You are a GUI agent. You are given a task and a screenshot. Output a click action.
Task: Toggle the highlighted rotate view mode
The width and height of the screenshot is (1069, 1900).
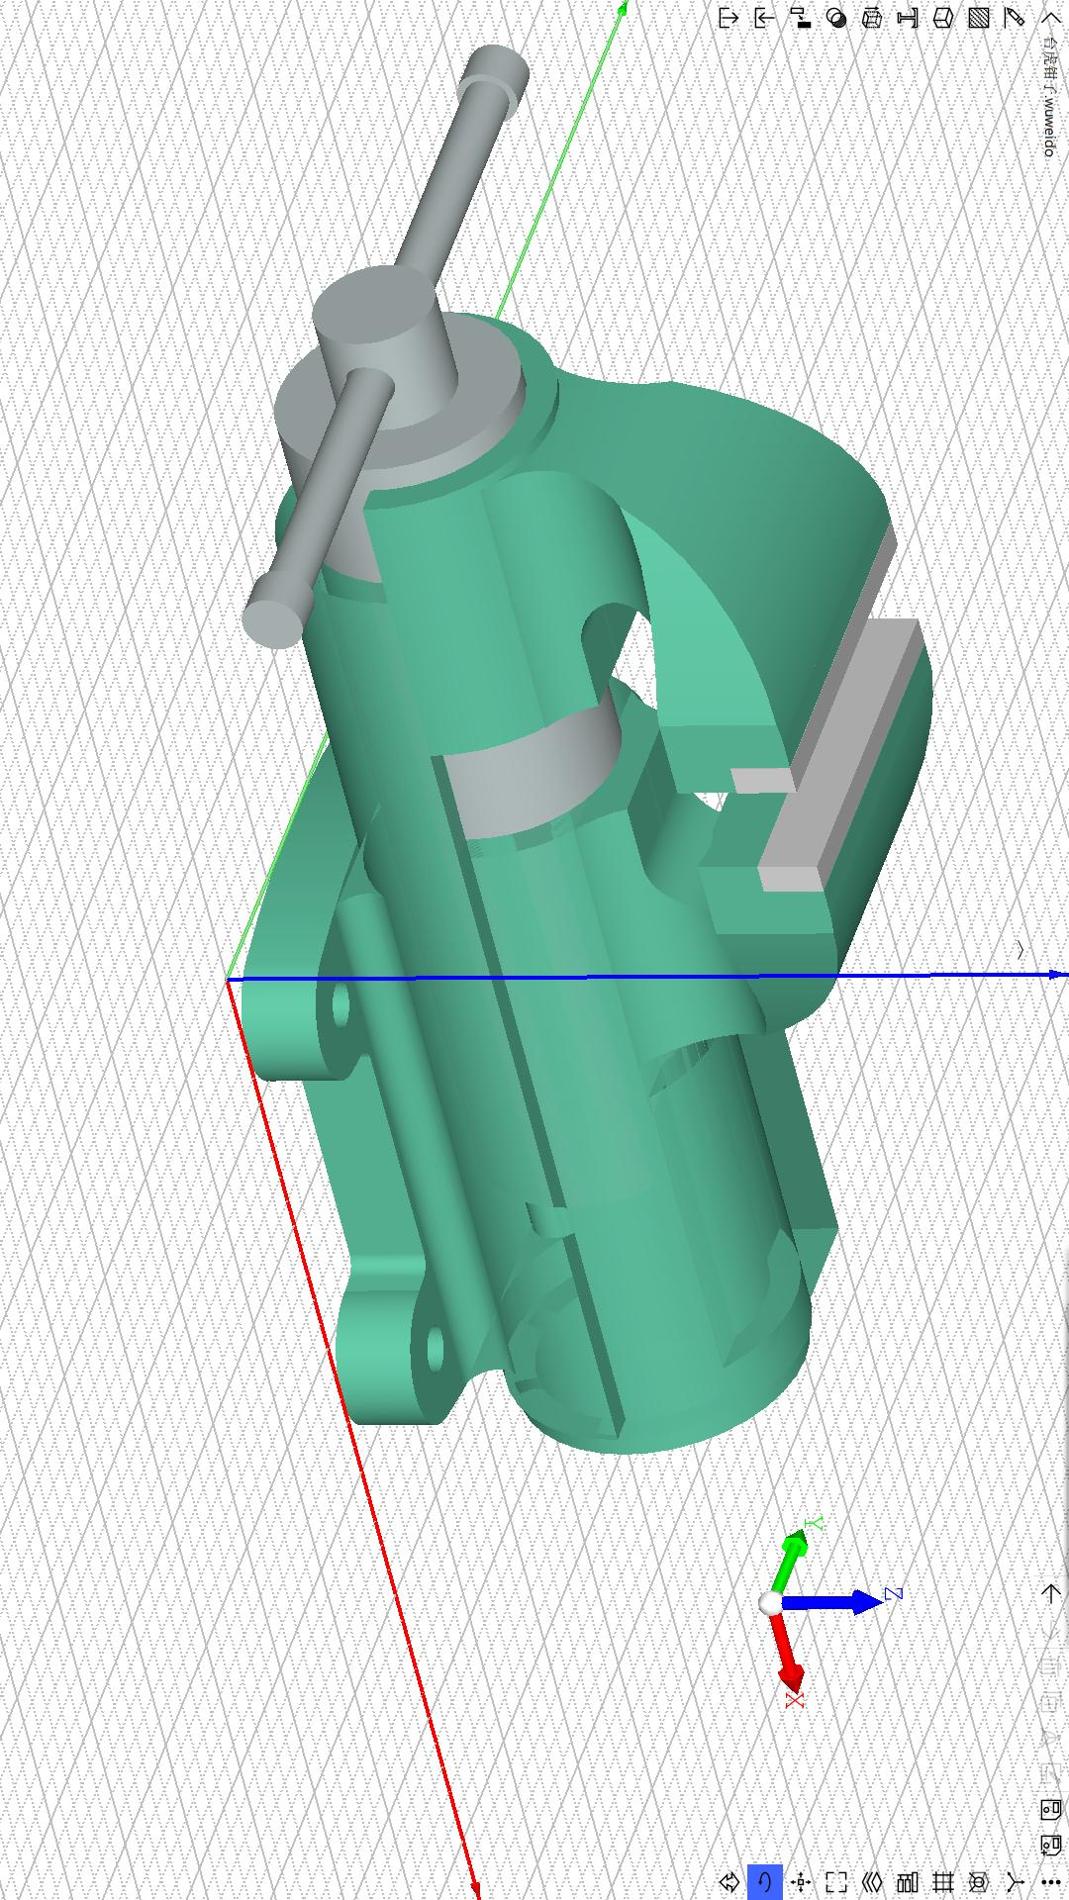(x=765, y=1882)
